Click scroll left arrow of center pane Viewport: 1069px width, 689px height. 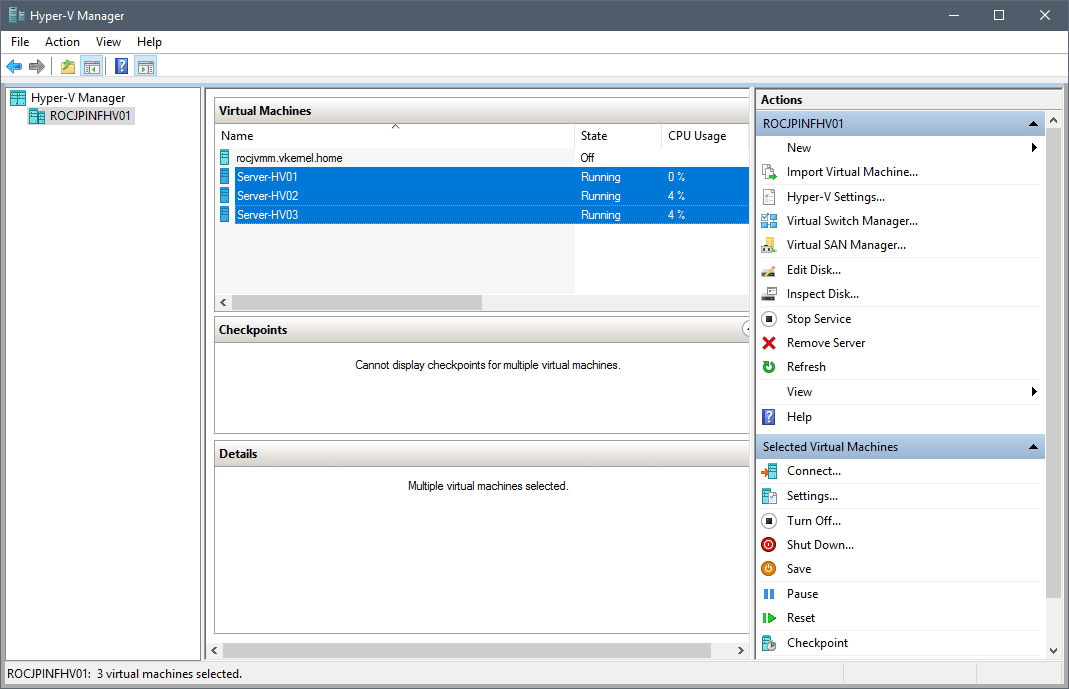pyautogui.click(x=215, y=651)
